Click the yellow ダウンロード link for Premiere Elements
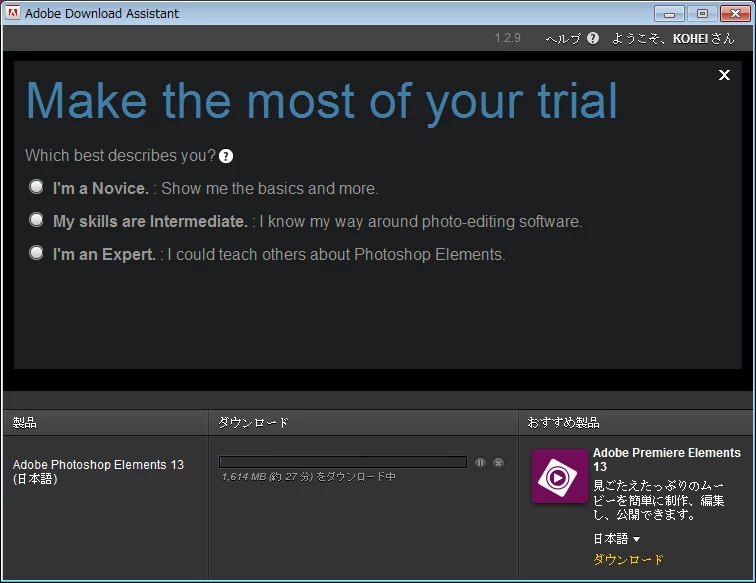Image resolution: width=756 pixels, height=583 pixels. pyautogui.click(x=628, y=559)
